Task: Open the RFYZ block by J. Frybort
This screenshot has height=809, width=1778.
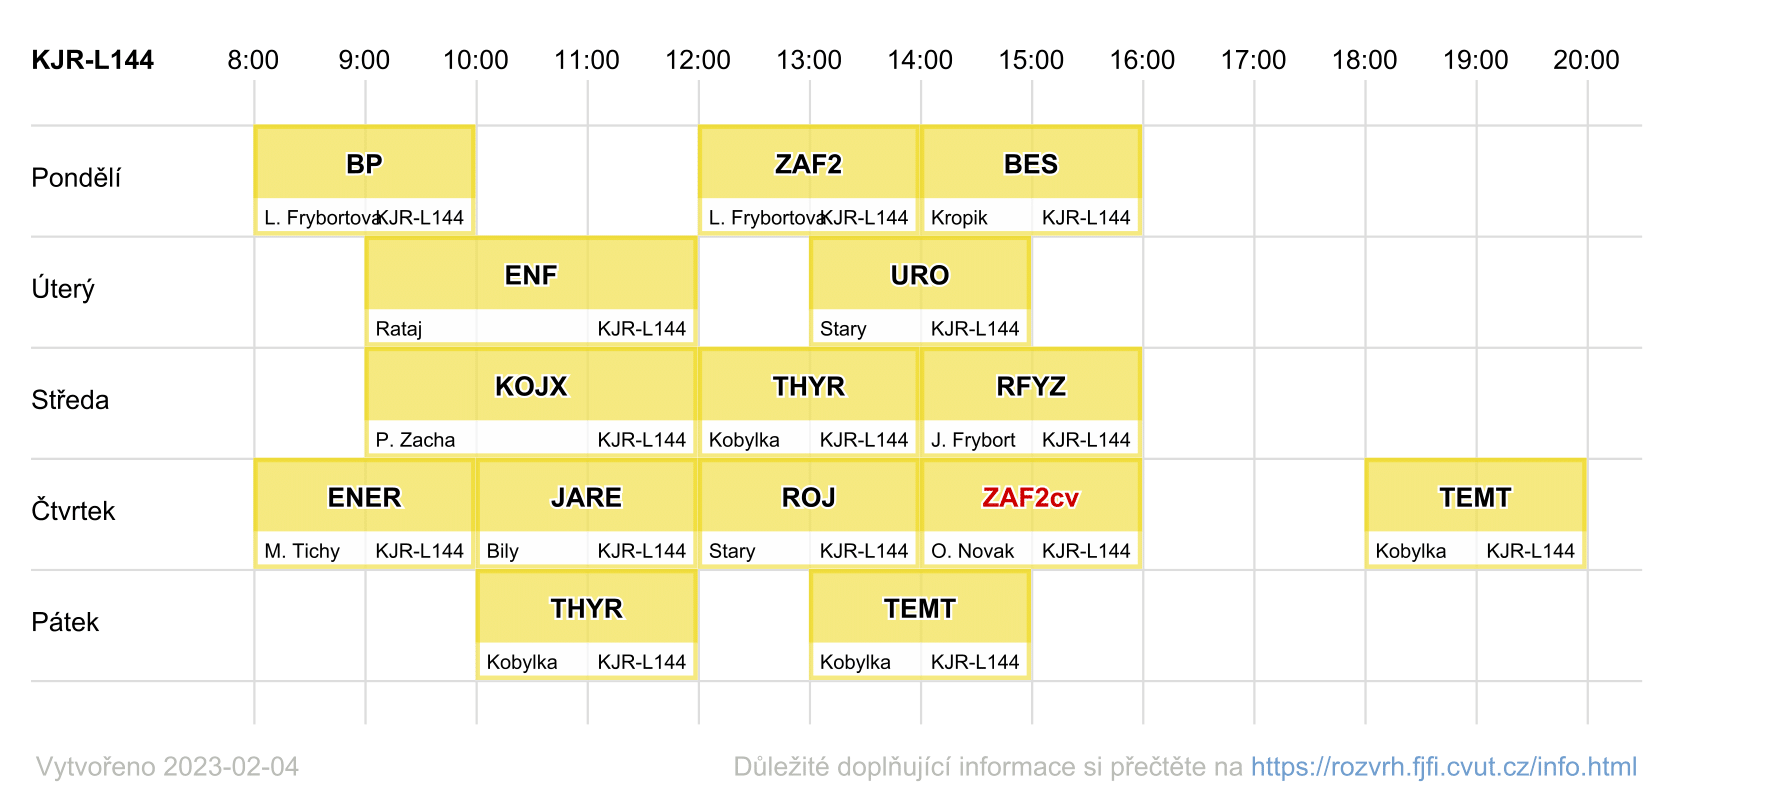Action: (1031, 402)
